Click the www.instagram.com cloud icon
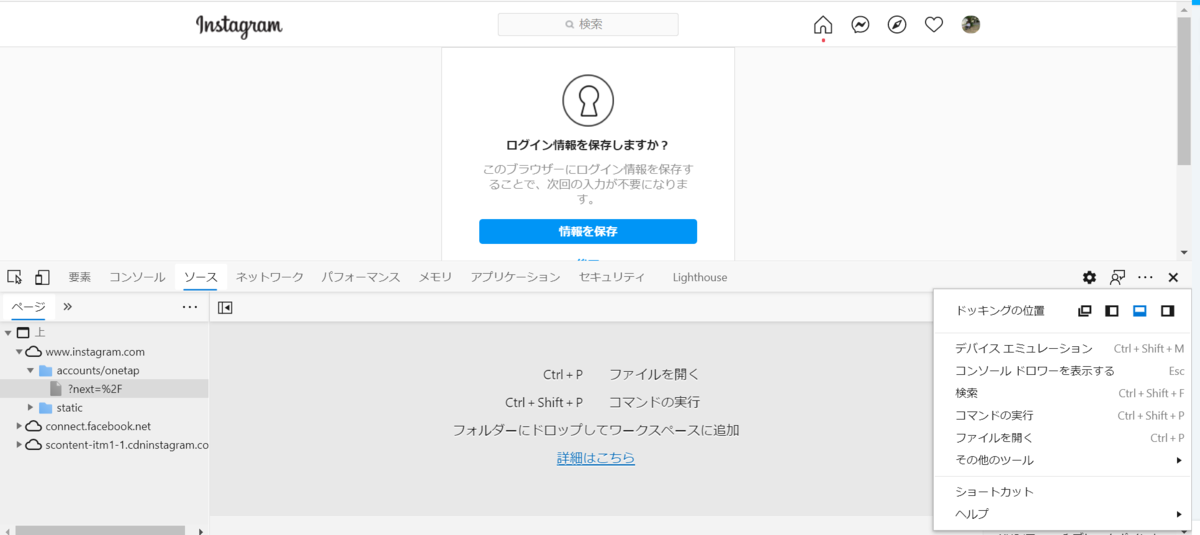Screen dimensions: 1200x535 [x=34, y=352]
